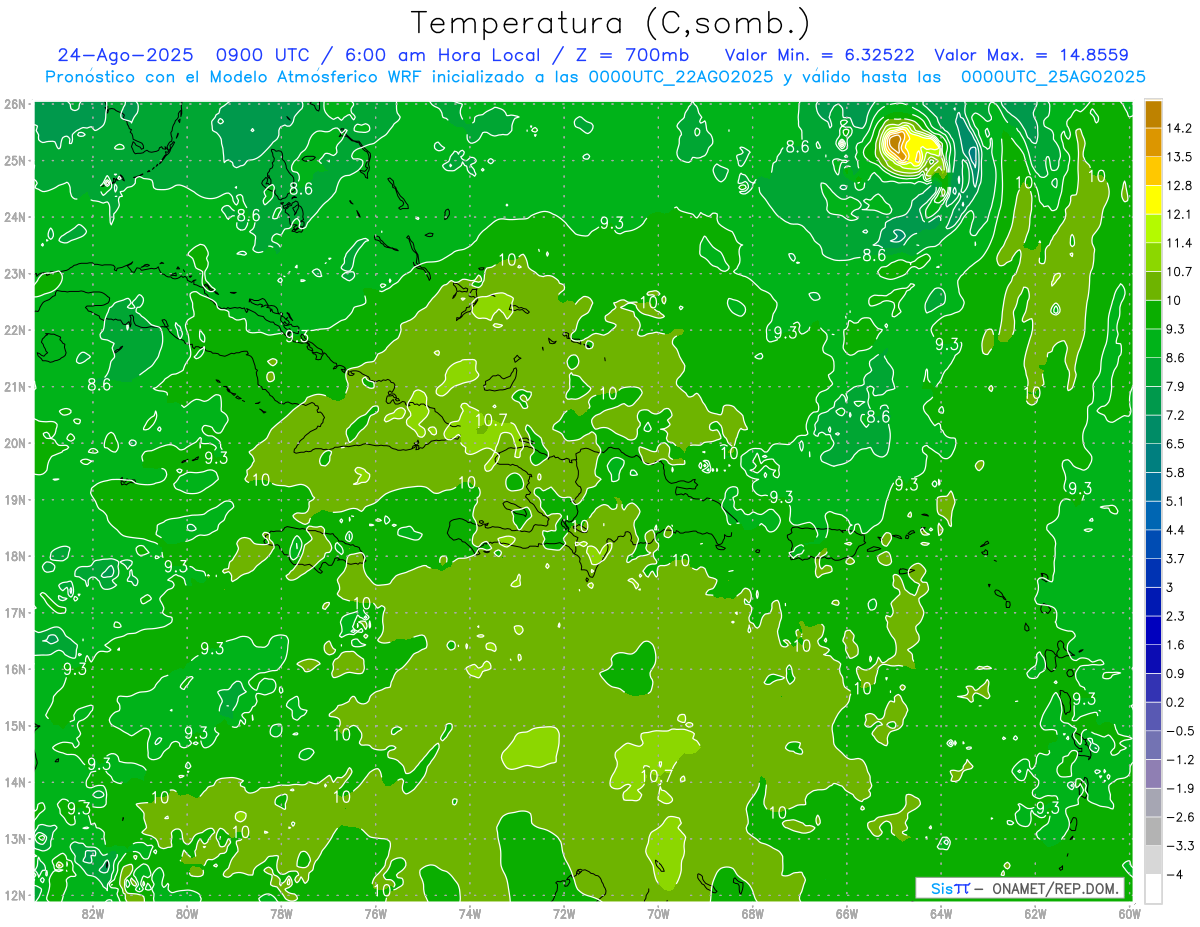Image resolution: width=1200 pixels, height=927 pixels.
Task: Click the "0.2" legend label
Action: 1175,702
